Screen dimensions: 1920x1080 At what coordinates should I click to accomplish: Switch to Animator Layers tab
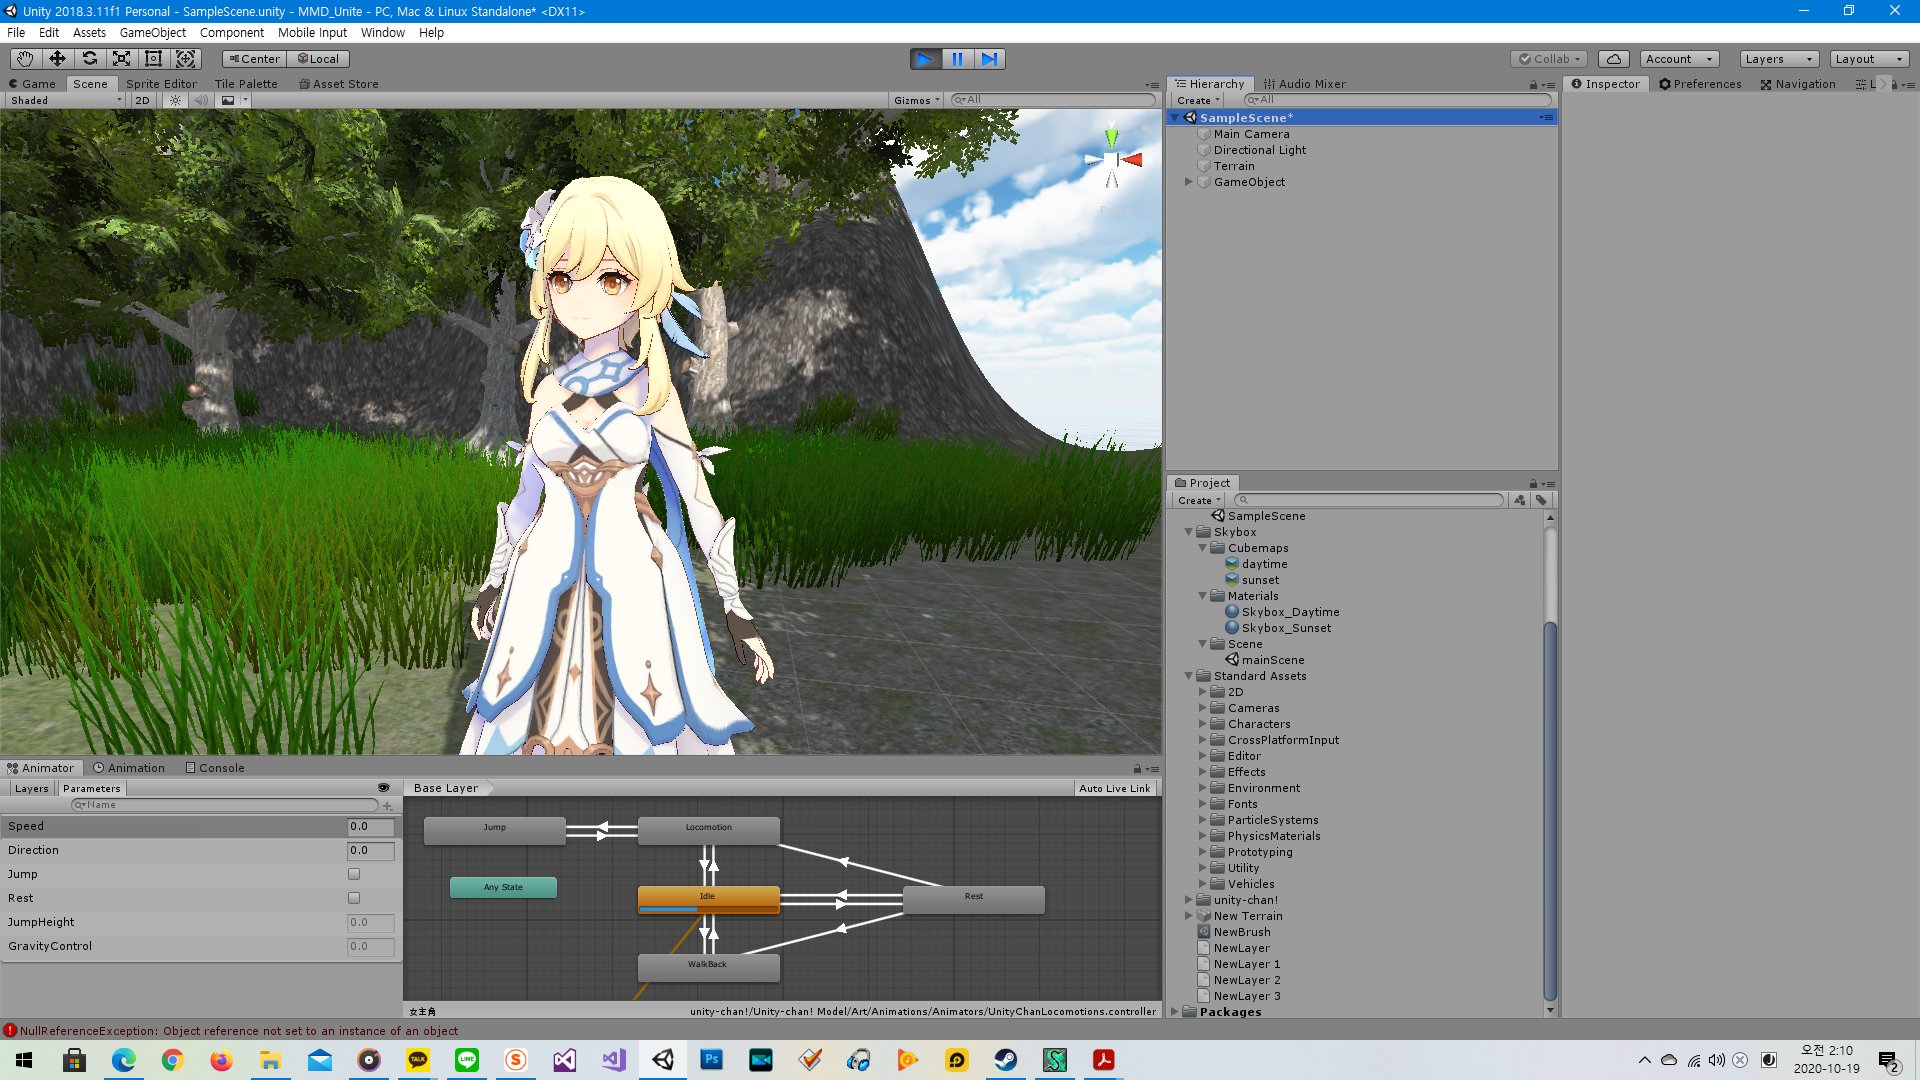tap(31, 788)
